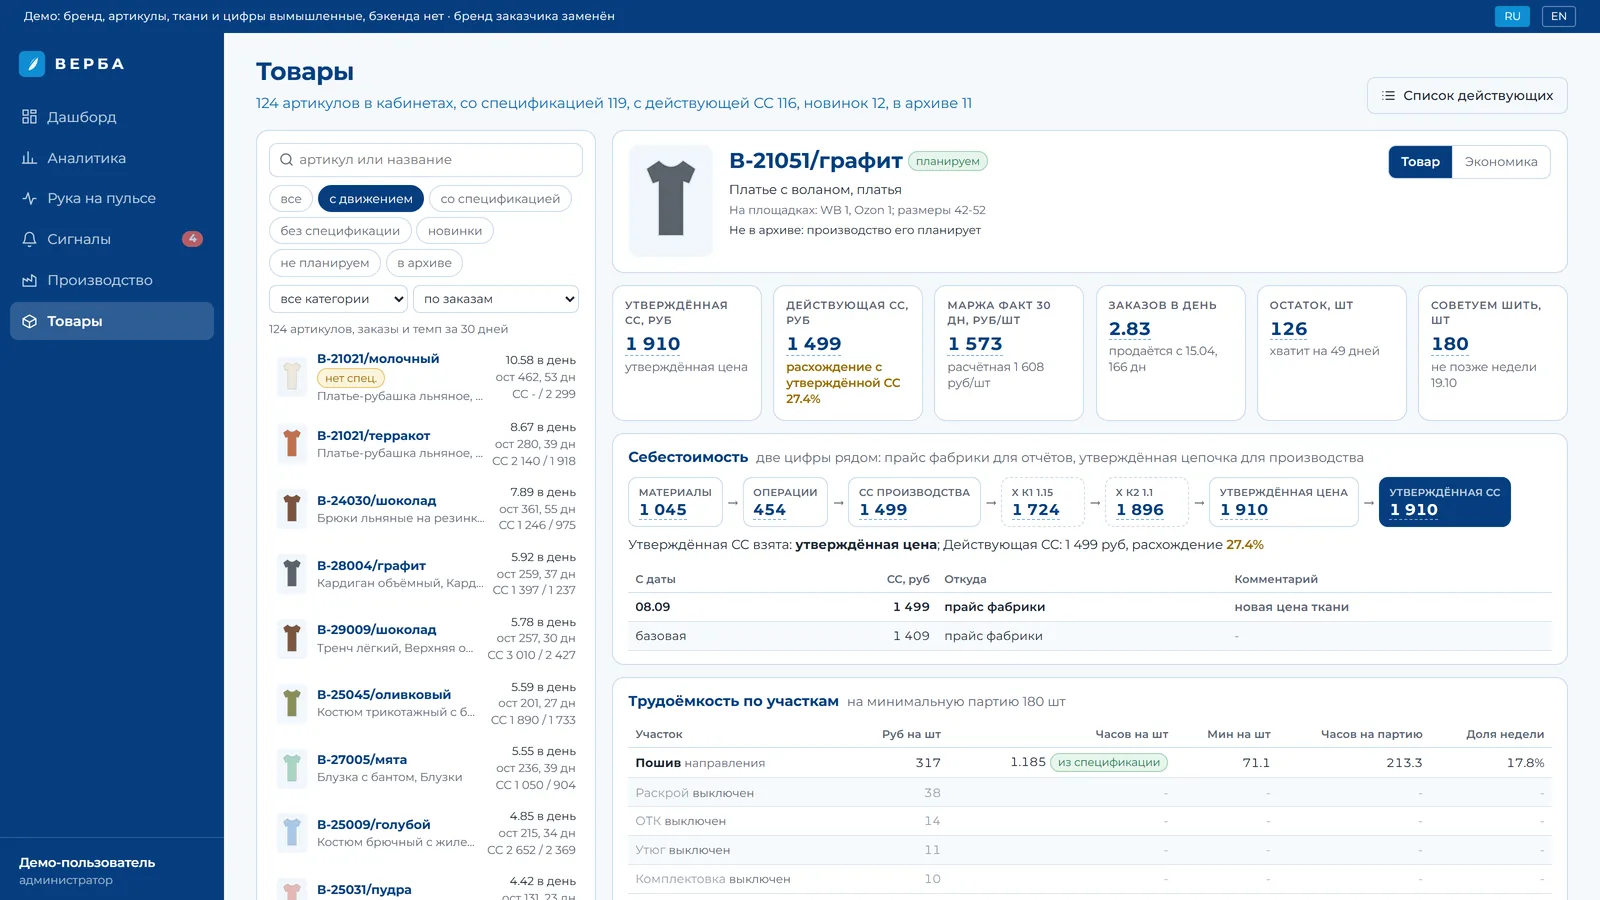1600x900 pixels.
Task: Switch language to EN
Action: point(1559,16)
